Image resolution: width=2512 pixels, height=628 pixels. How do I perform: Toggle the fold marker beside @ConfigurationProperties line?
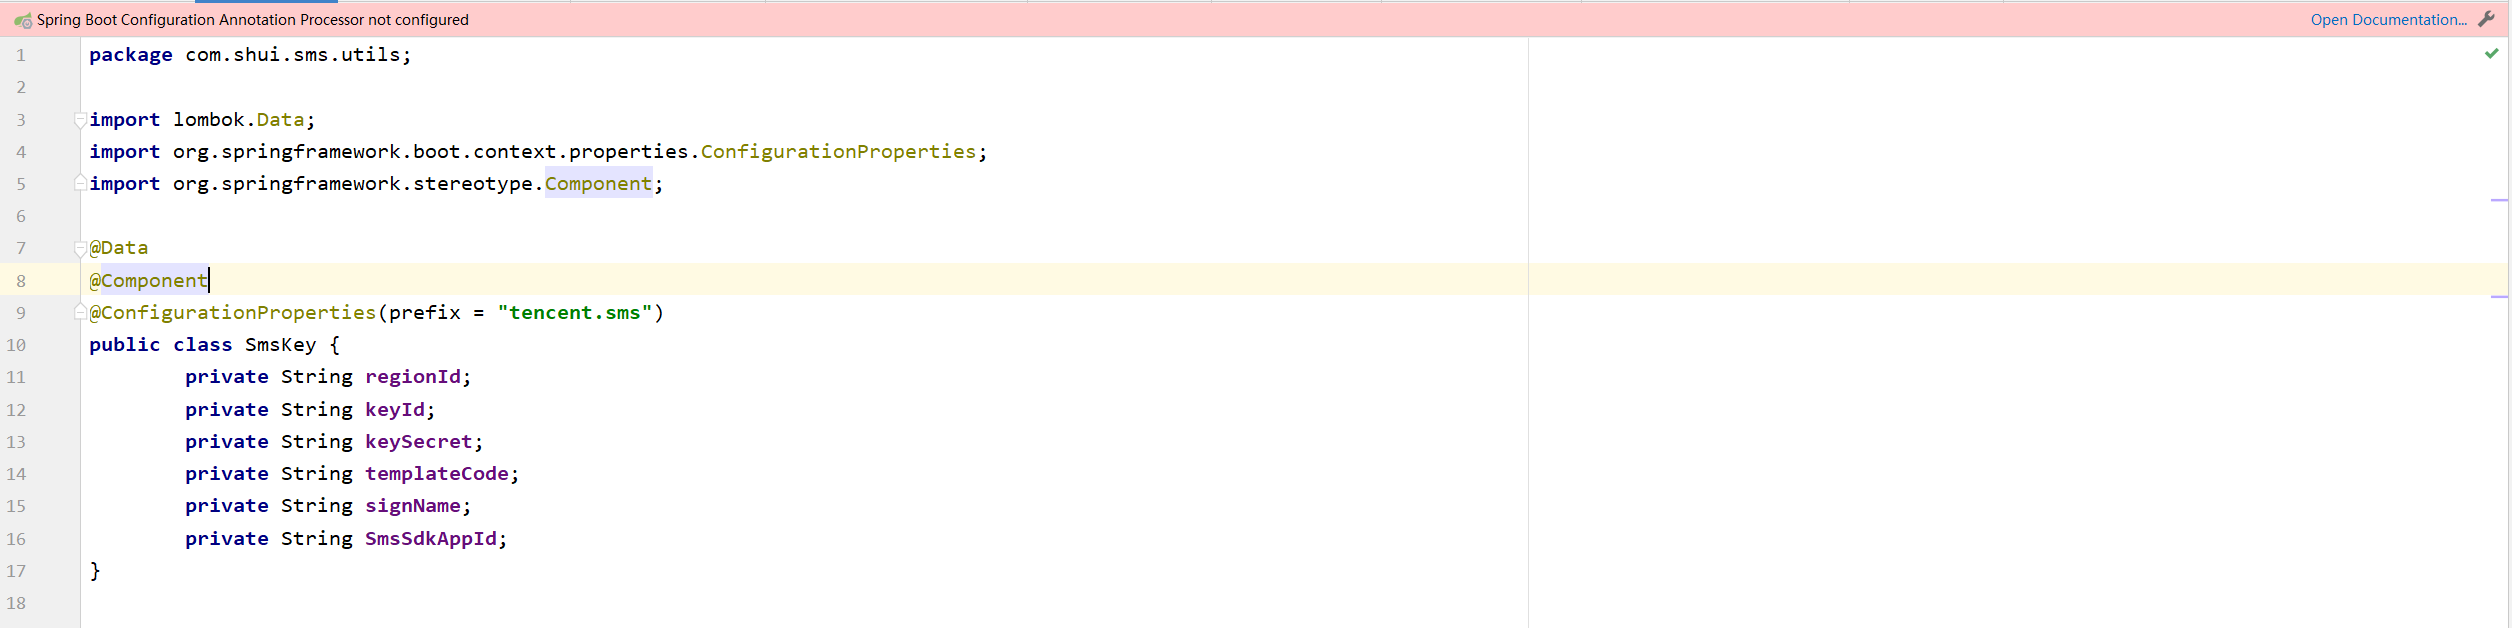tap(80, 312)
